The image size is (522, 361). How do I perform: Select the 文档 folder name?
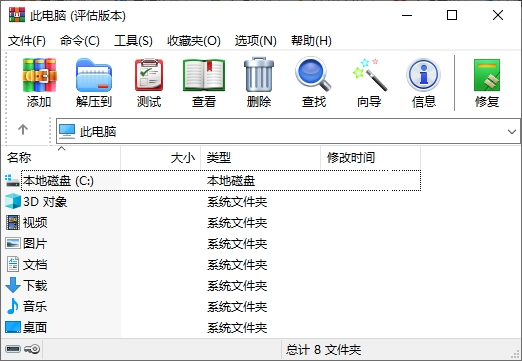tap(35, 265)
